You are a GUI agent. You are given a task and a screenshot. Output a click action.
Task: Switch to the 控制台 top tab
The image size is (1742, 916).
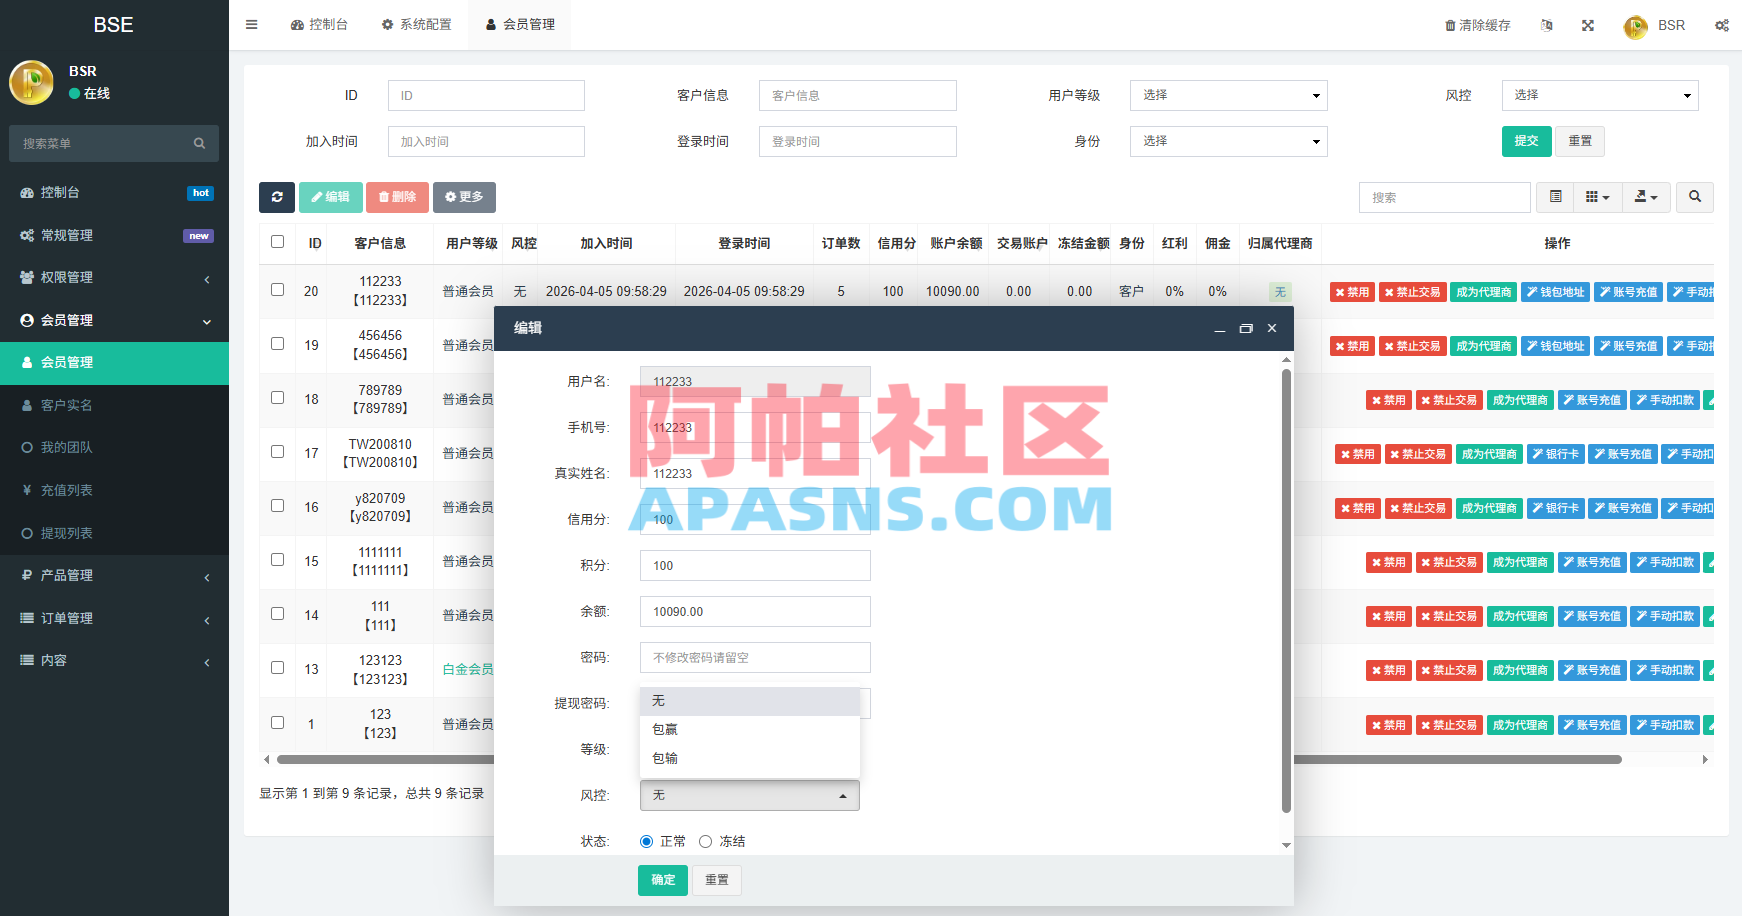tap(319, 25)
